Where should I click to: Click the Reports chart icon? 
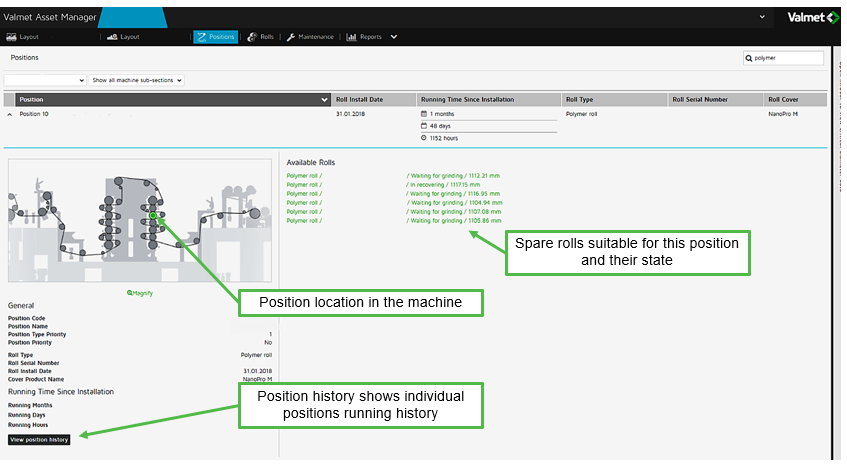tap(352, 37)
